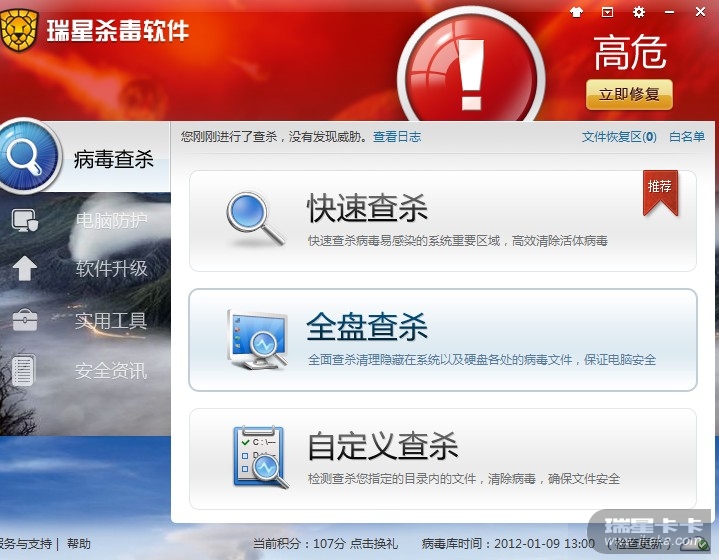Click the 全盘查杀 monitor icon
Image resolution: width=719 pixels, height=560 pixels.
(258, 340)
